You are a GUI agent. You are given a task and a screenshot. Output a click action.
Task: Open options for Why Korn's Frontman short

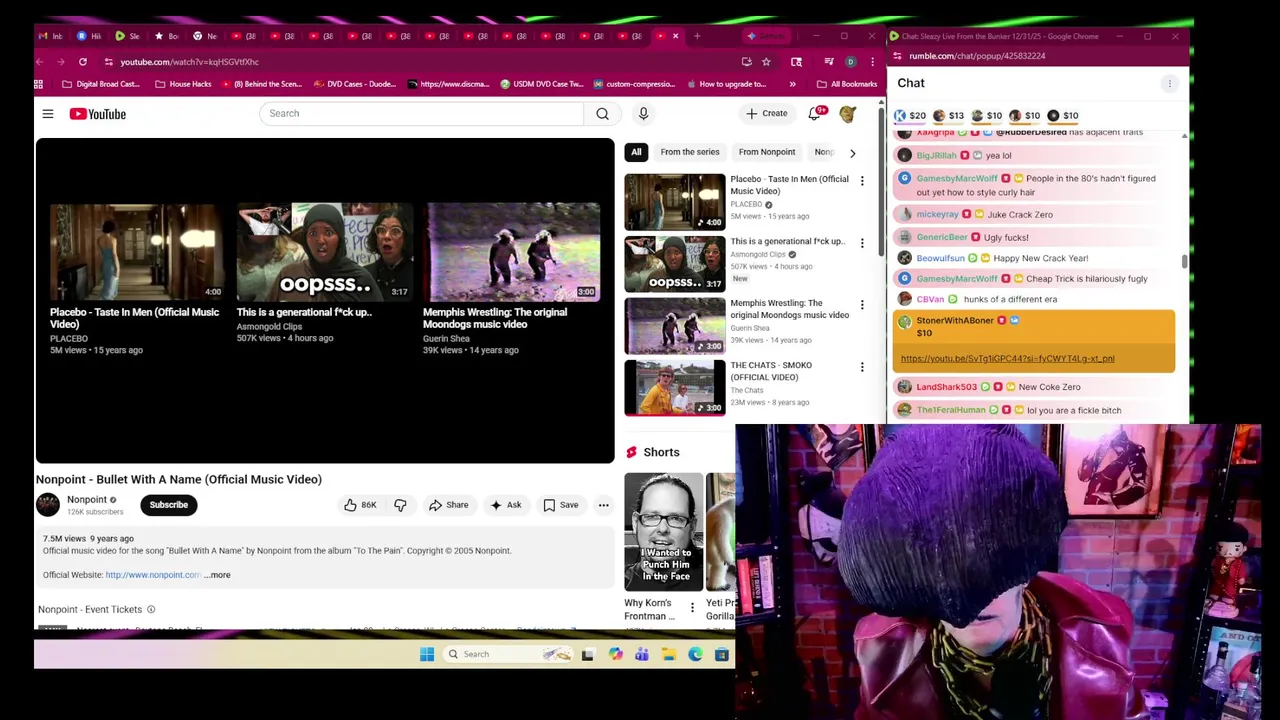coord(692,607)
